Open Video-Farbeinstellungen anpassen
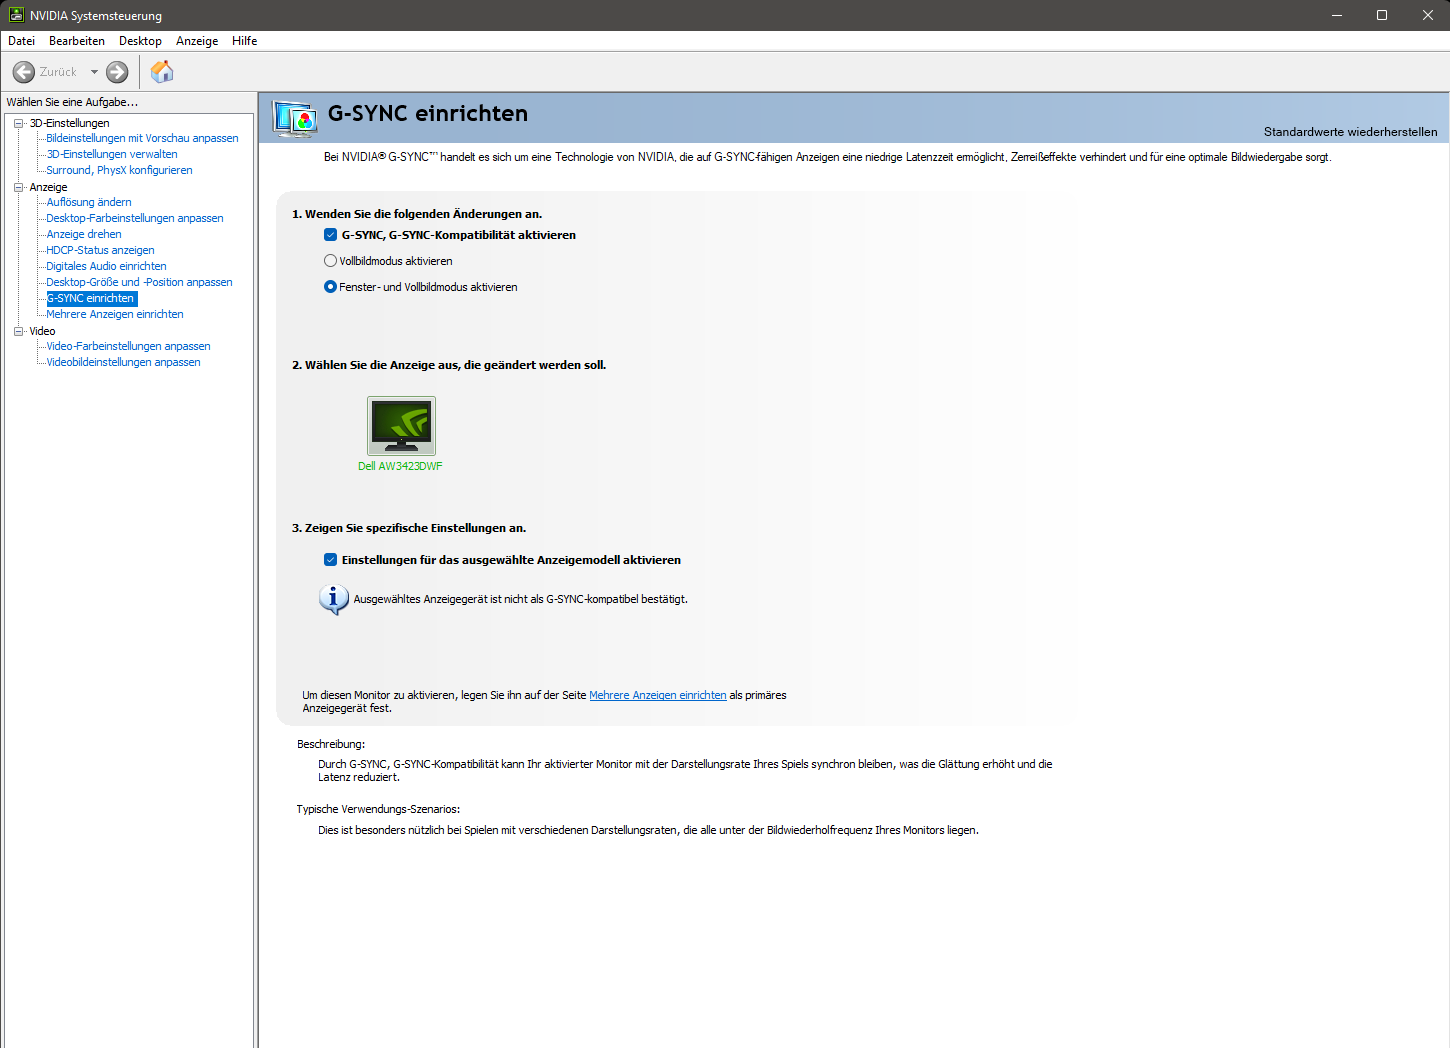Screen dimensions: 1450x1048 pyautogui.click(x=128, y=346)
